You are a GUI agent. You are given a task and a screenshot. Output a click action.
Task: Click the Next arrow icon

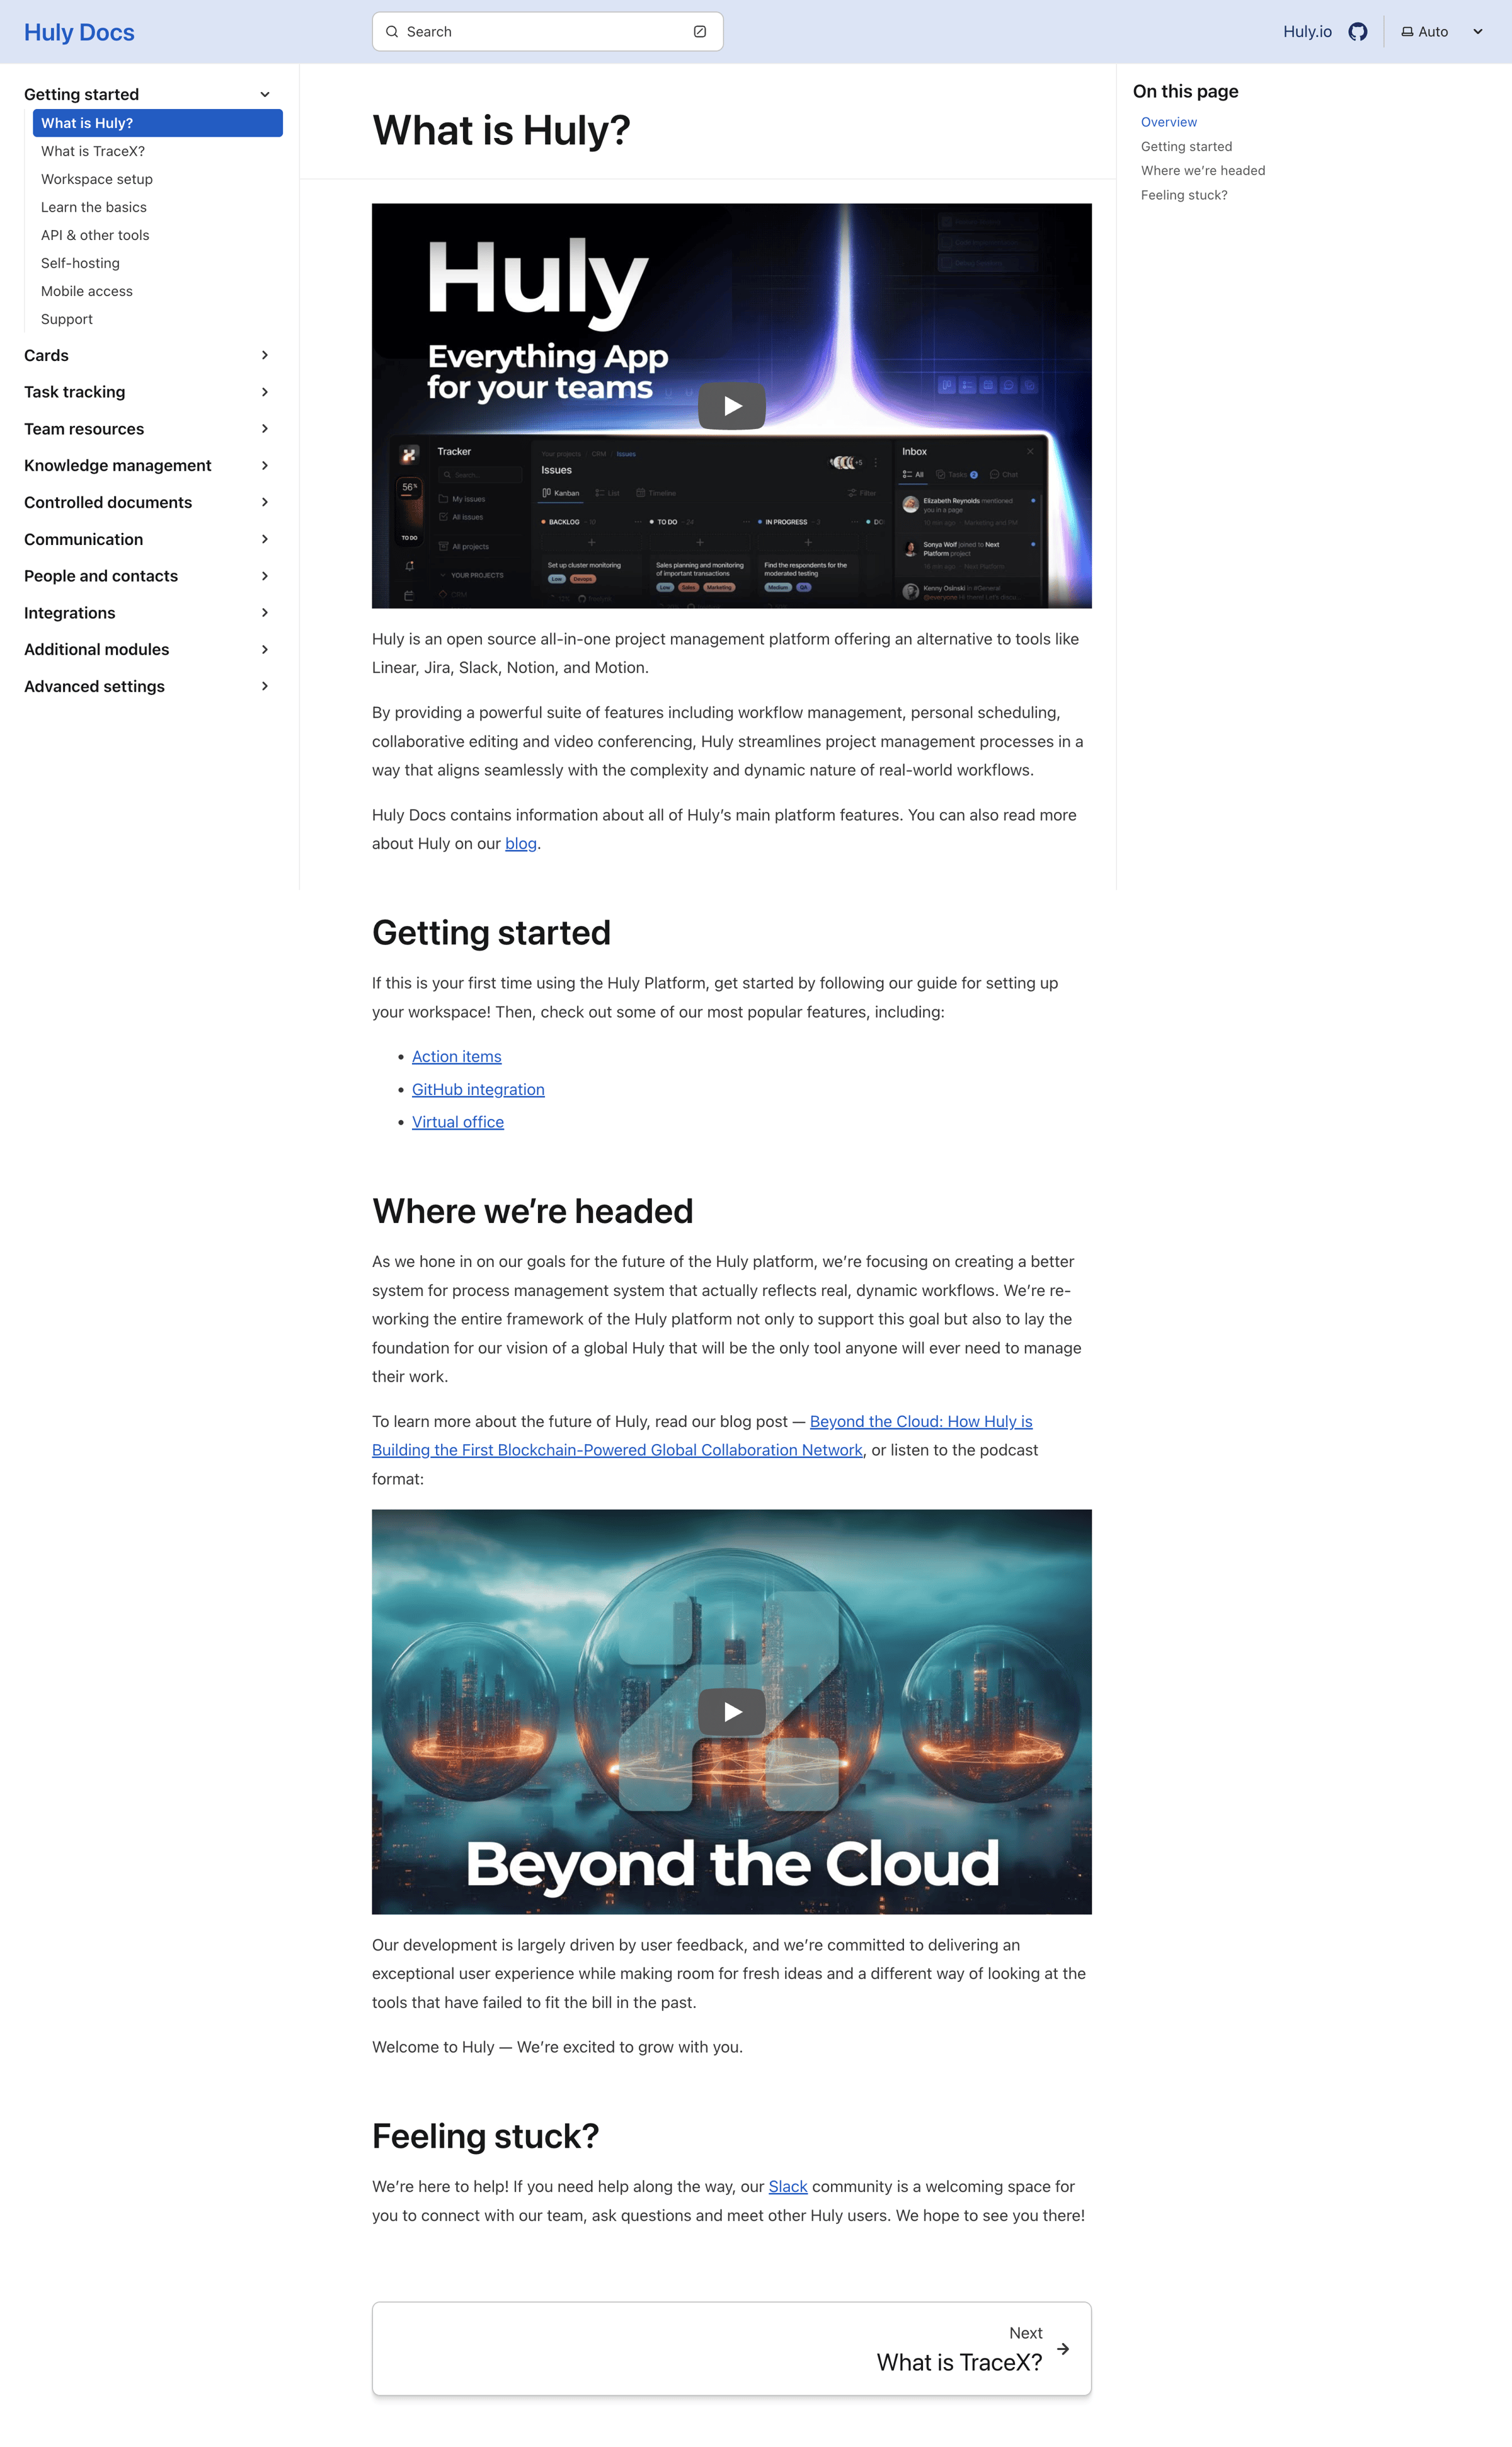point(1063,2348)
